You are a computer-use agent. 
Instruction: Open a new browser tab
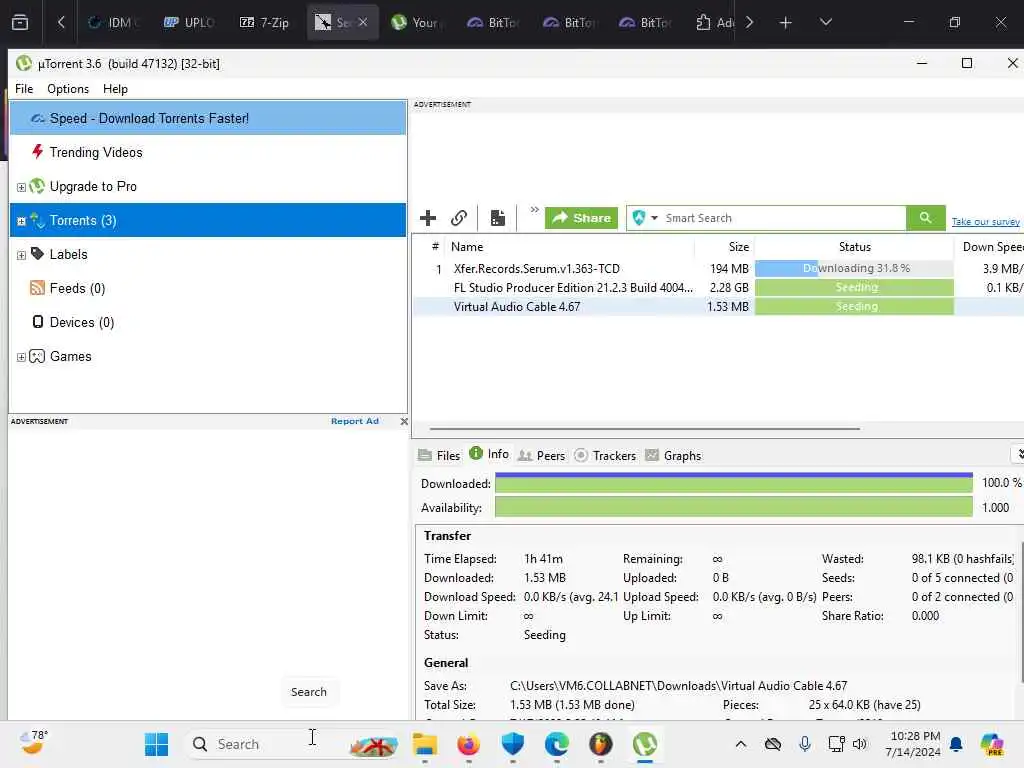pos(786,22)
